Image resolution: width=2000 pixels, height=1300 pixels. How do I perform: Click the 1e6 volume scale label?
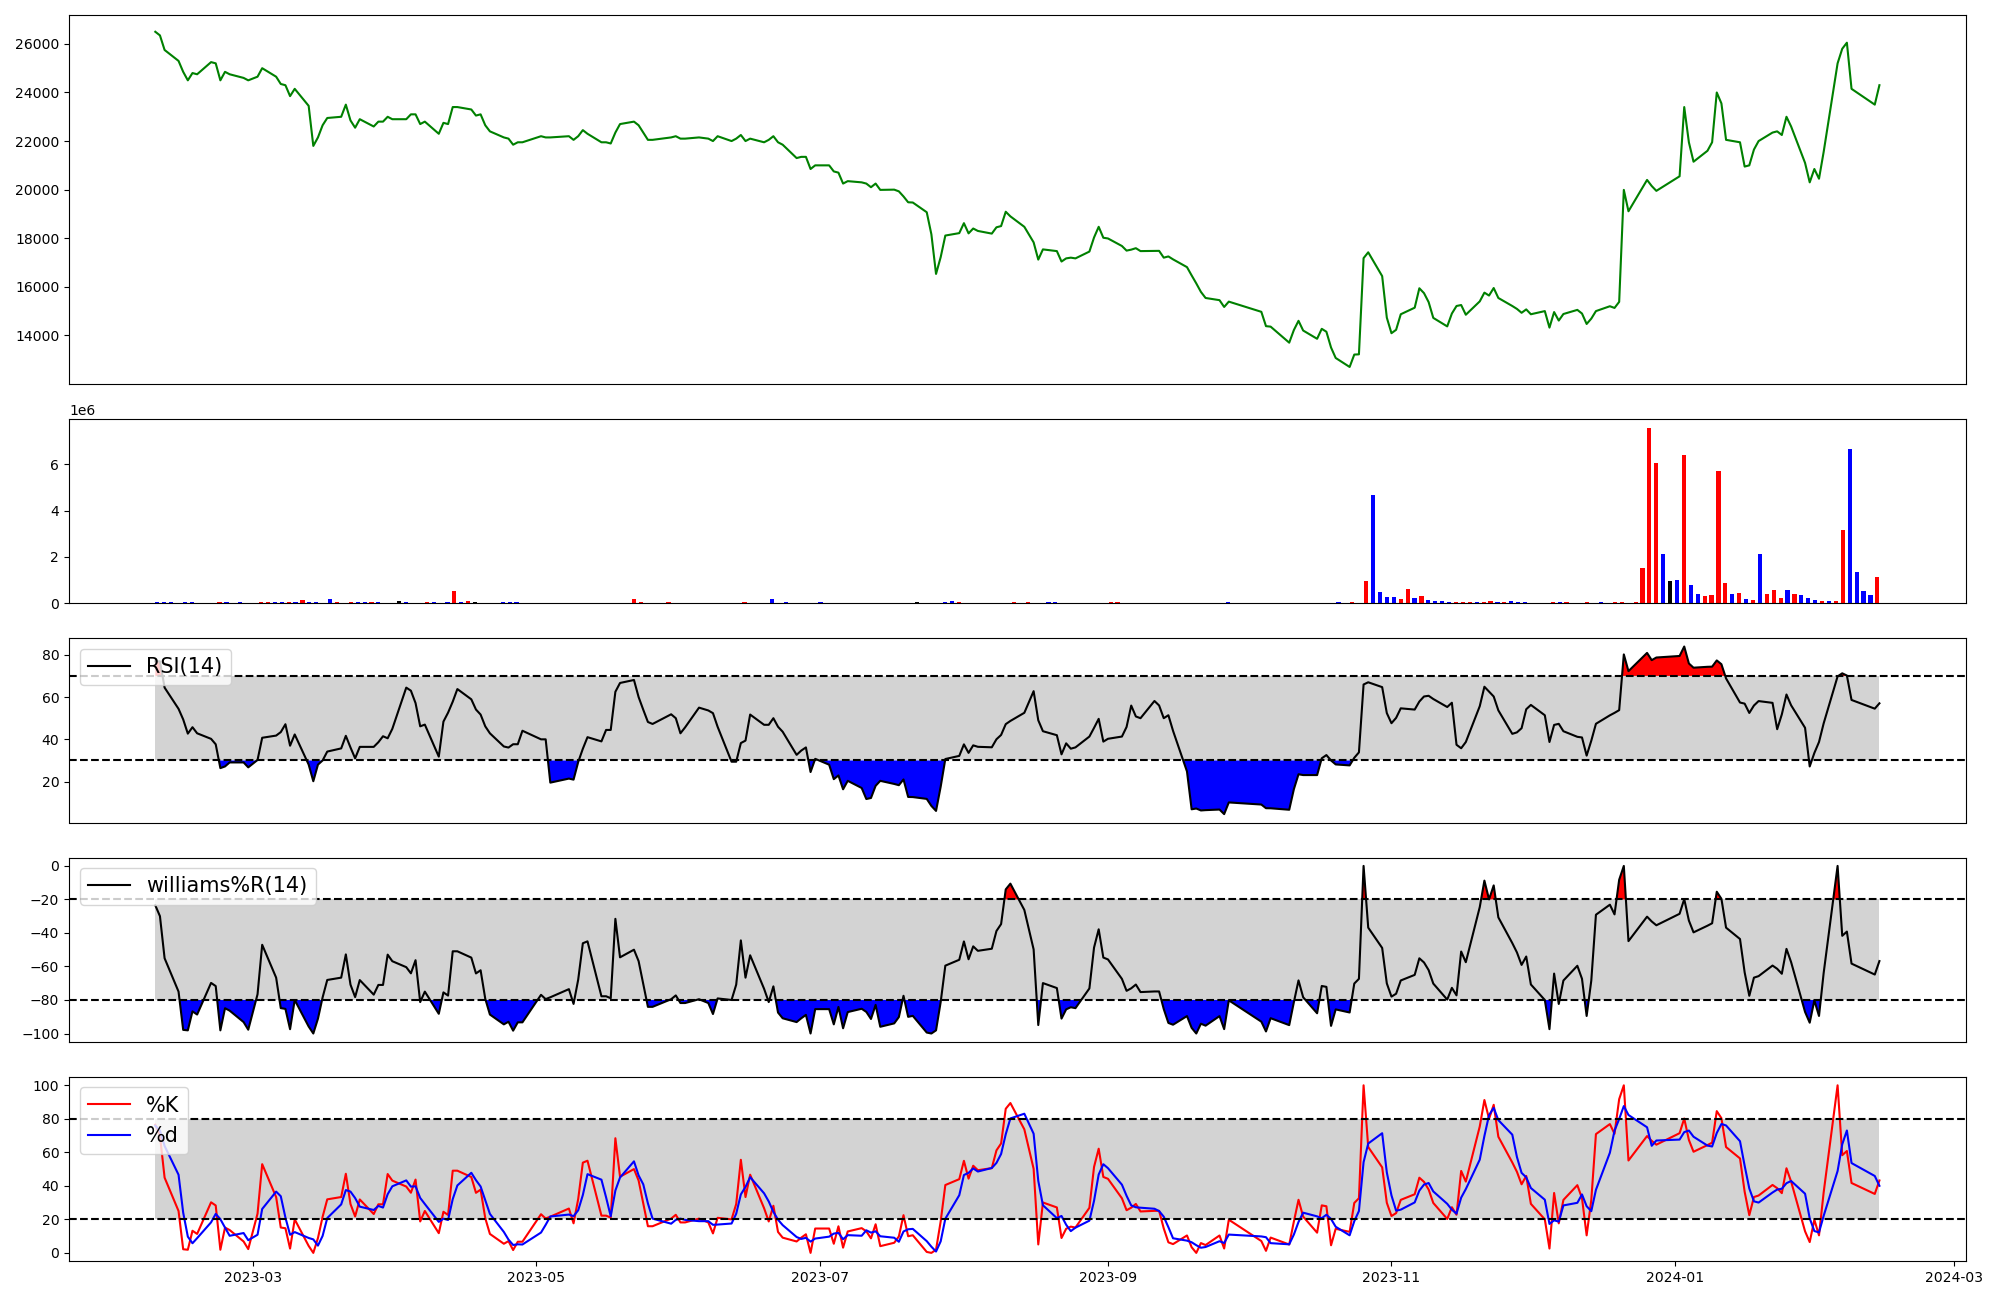coord(82,411)
